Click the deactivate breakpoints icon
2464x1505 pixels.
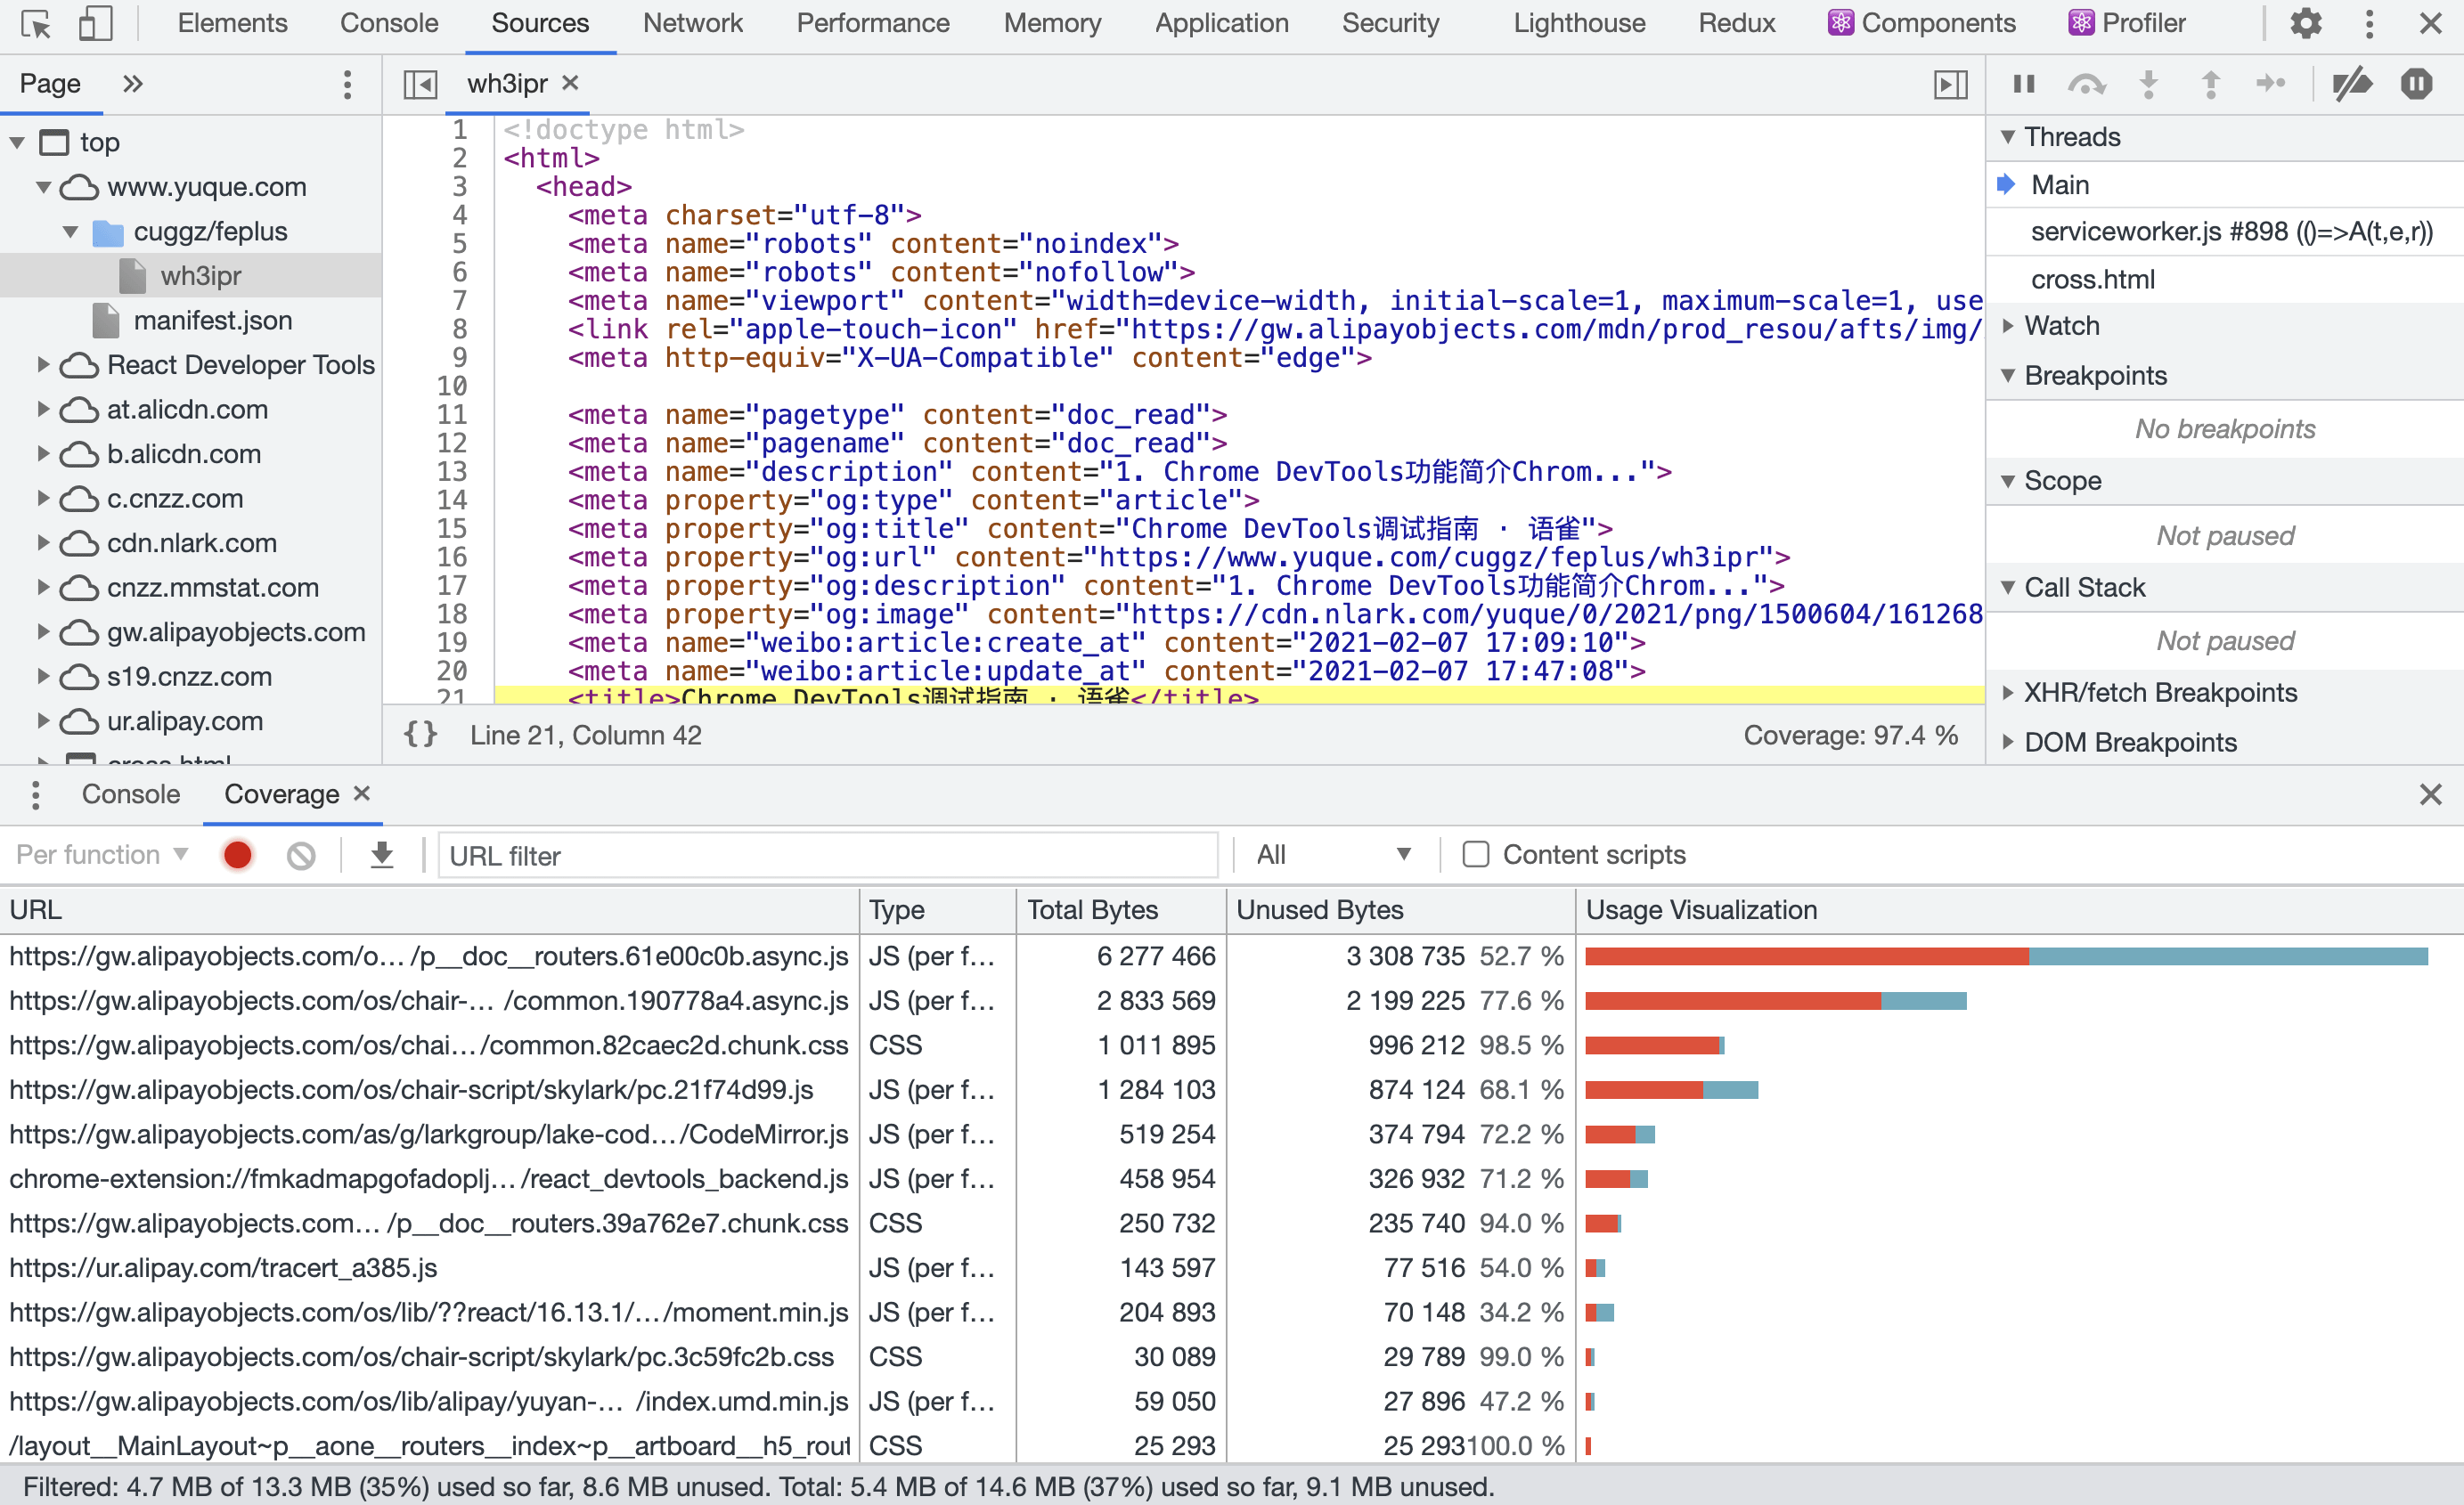pyautogui.click(x=2351, y=84)
